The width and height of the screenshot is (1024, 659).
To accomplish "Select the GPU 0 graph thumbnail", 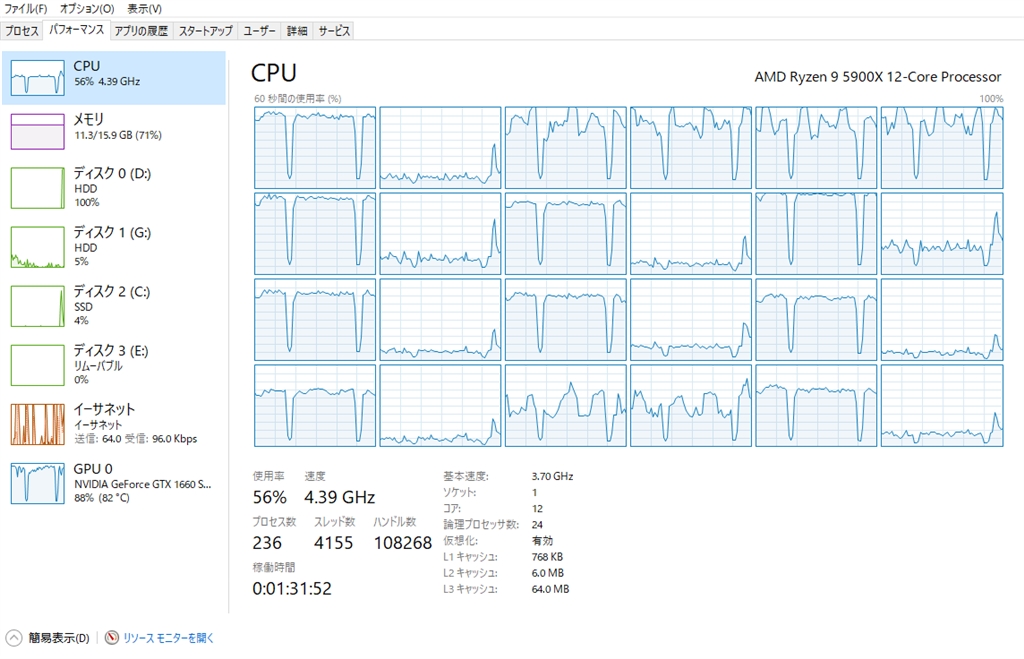I will [x=37, y=483].
